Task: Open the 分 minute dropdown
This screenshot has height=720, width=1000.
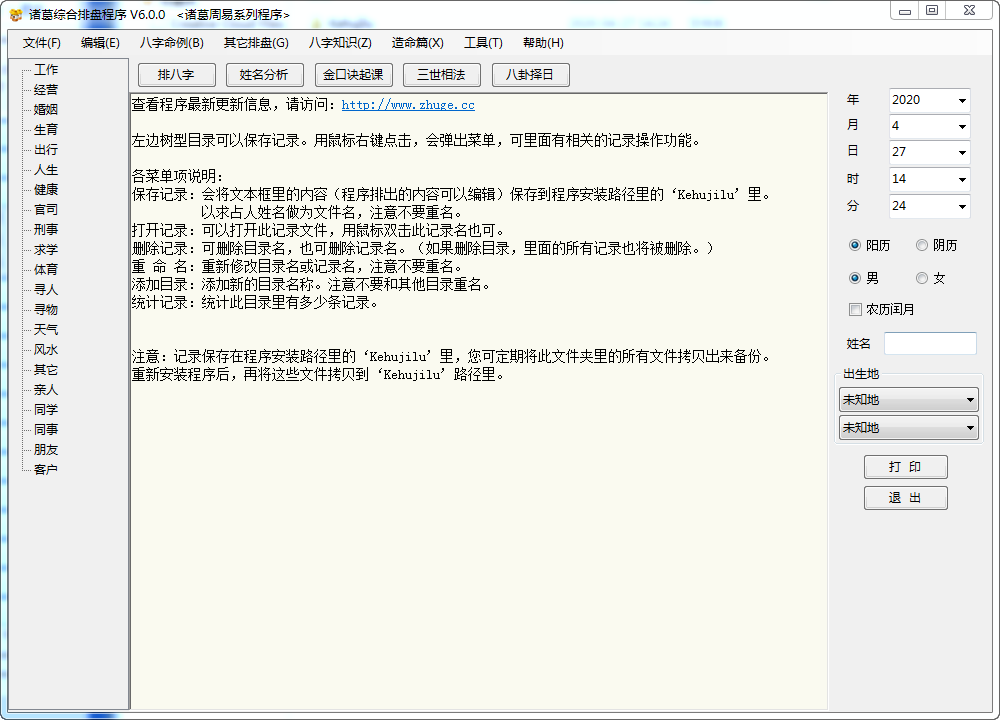Action: pos(962,207)
